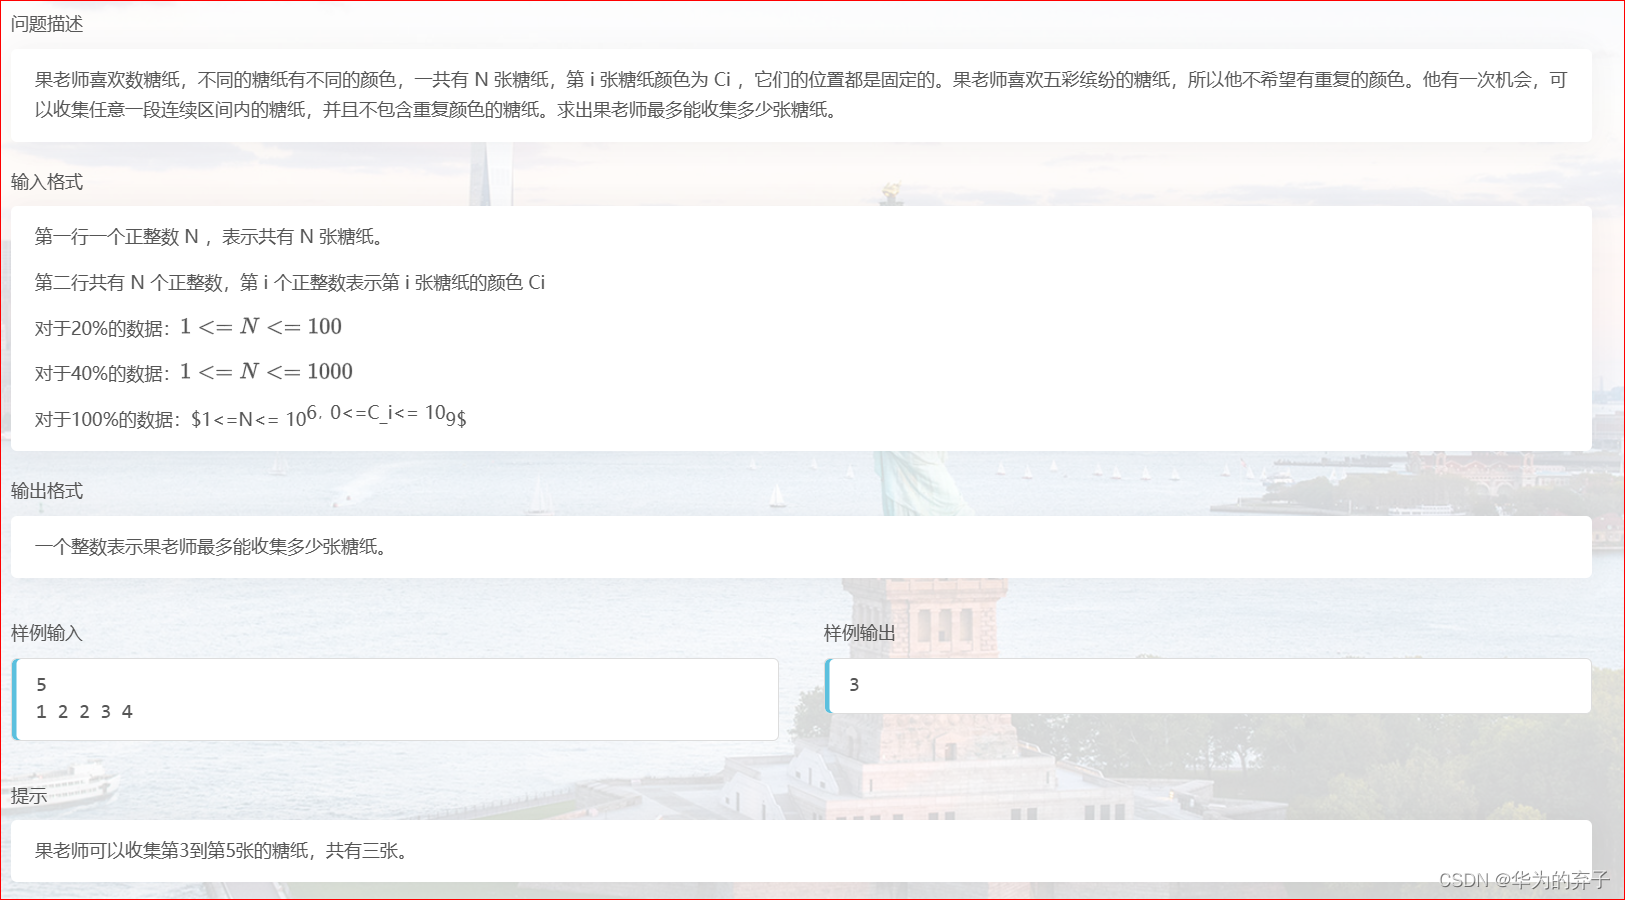Click the blue highlight bar beside sample input
The height and width of the screenshot is (900, 1625).
click(14, 698)
